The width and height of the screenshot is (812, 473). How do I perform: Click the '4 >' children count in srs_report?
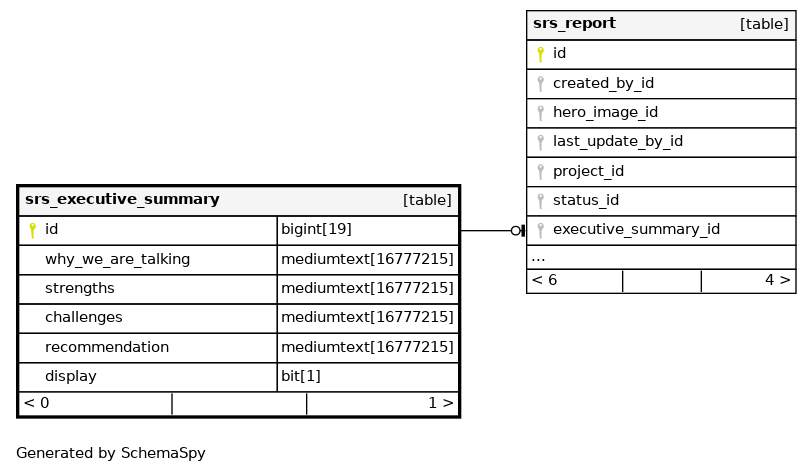[x=777, y=280]
